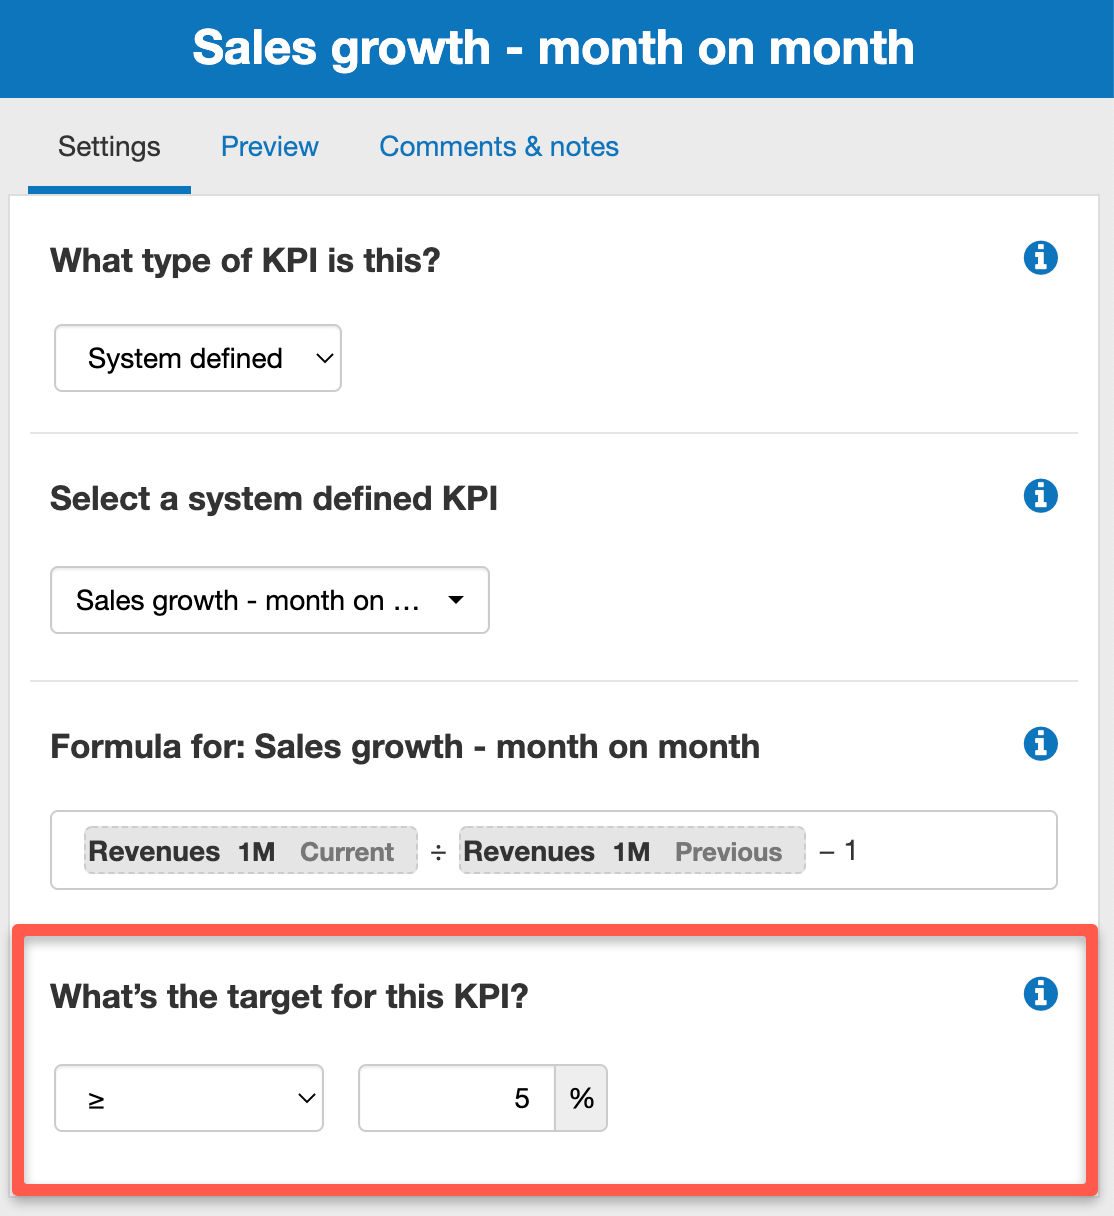This screenshot has width=1114, height=1216.
Task: Expand the operator dropdown chevron
Action: (x=305, y=1098)
